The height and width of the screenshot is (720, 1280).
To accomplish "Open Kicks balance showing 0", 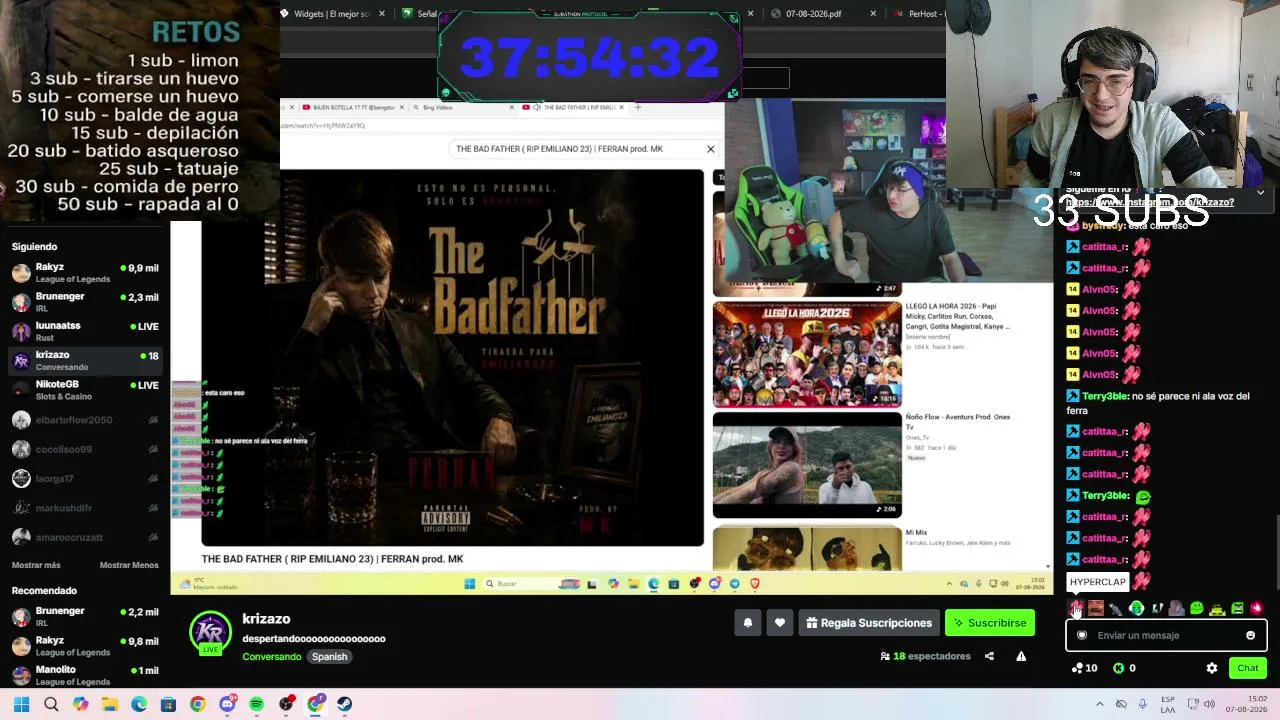I will click(1124, 668).
